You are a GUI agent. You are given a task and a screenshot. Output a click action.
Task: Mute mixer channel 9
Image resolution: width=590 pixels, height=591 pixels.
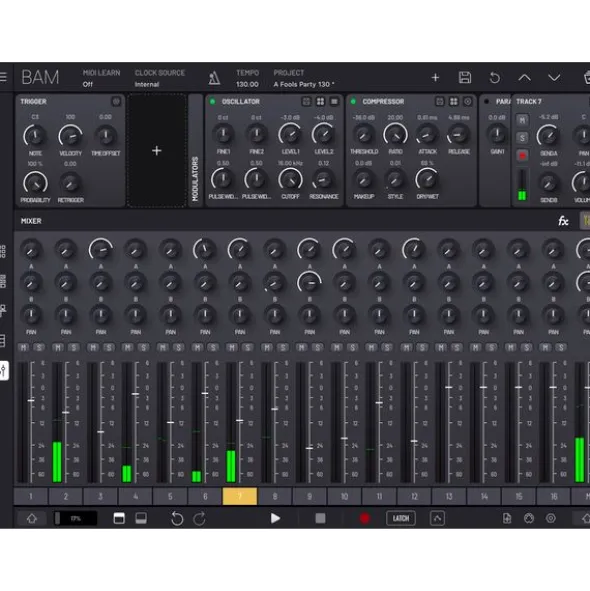coord(302,348)
